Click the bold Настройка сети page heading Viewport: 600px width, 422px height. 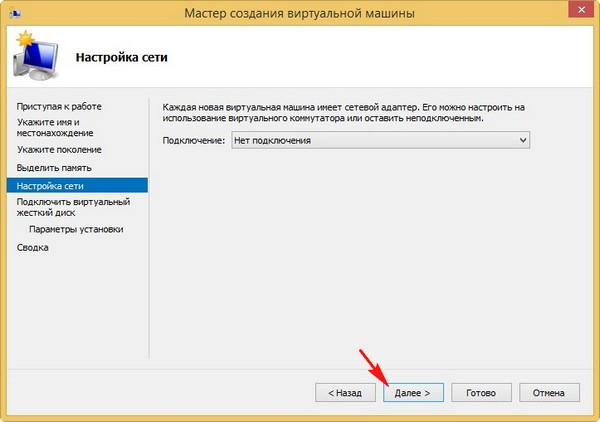click(121, 58)
